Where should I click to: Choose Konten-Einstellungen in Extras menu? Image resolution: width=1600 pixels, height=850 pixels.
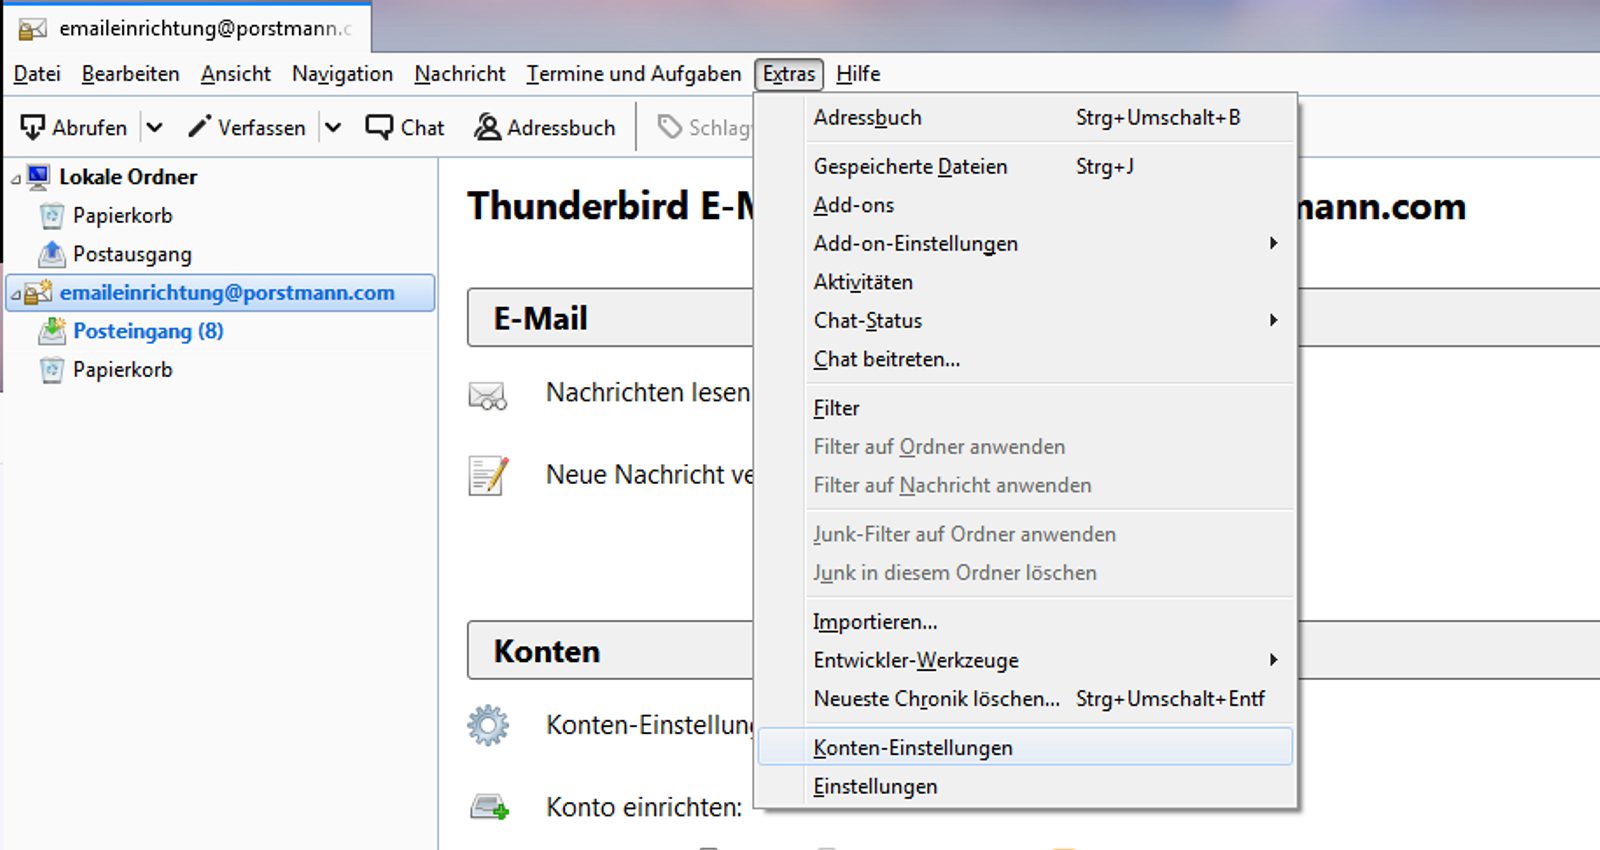click(x=1025, y=748)
